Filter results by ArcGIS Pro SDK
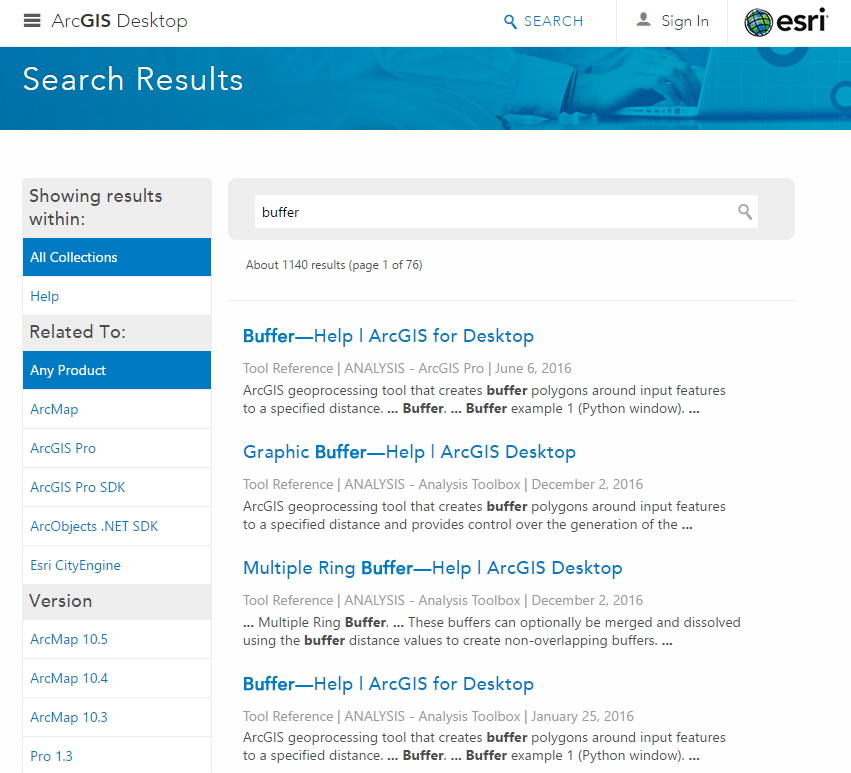 117,487
